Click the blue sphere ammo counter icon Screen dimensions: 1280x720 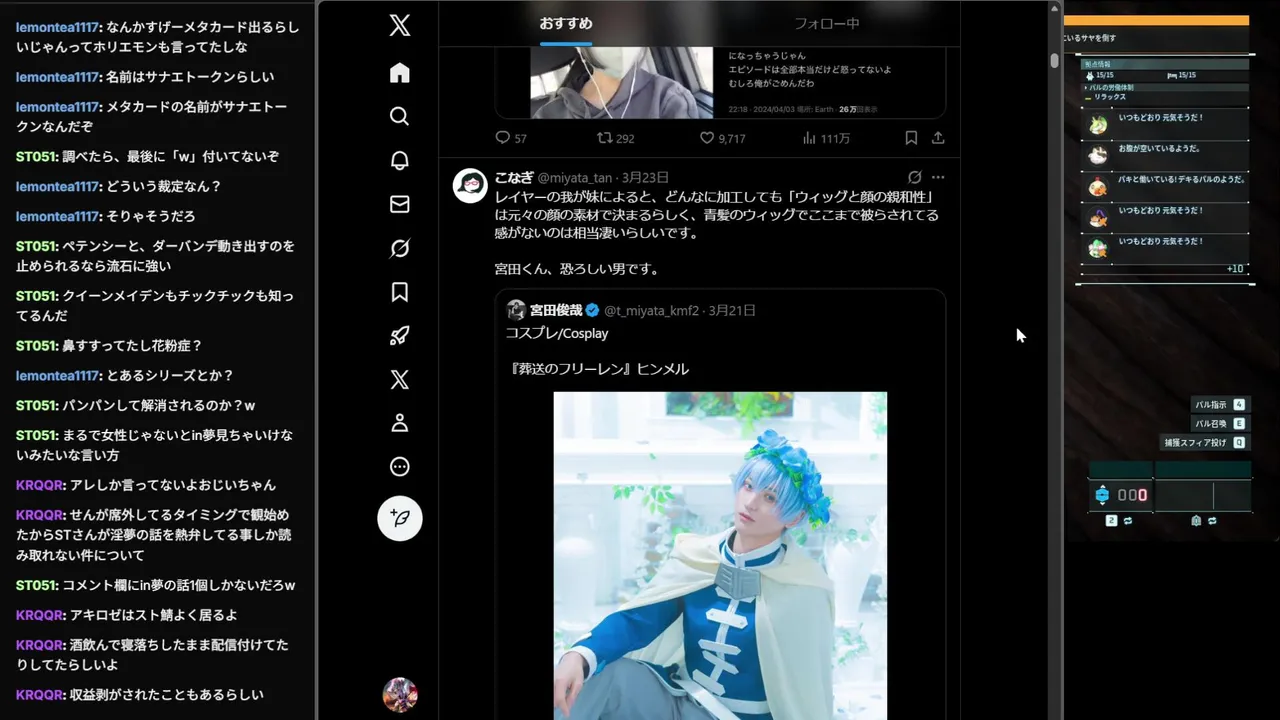click(x=1102, y=495)
